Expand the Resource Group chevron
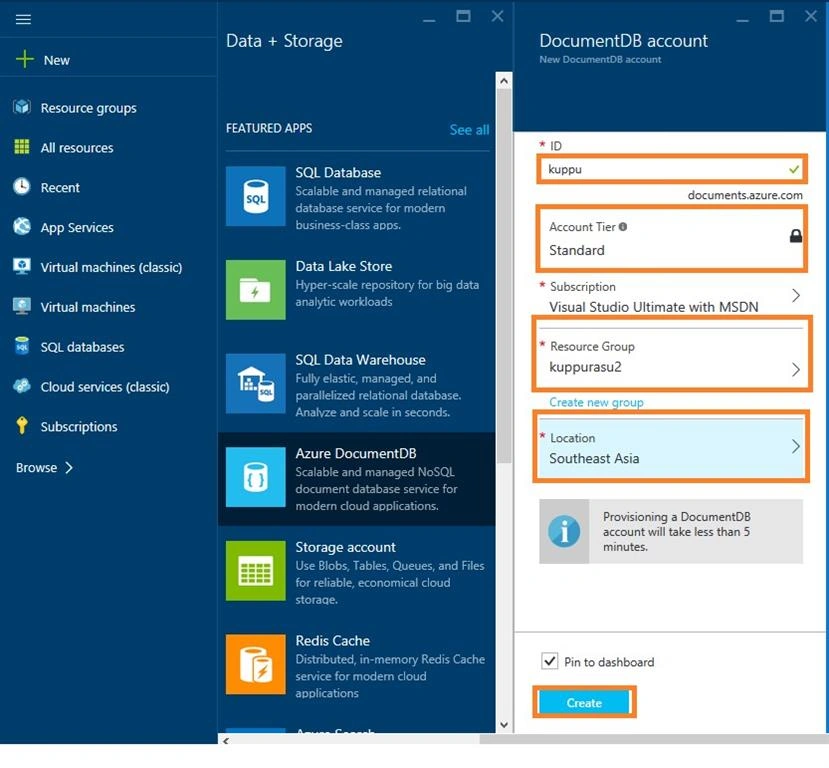This screenshot has width=829, height=768. point(795,369)
